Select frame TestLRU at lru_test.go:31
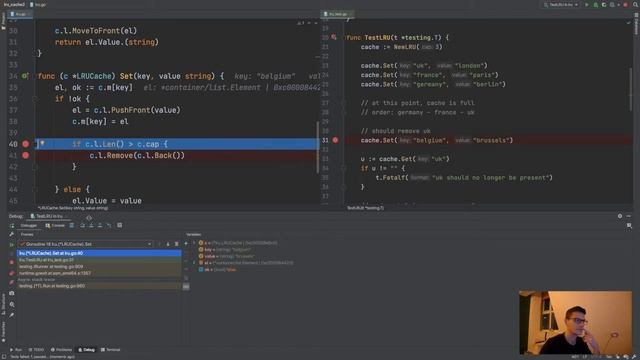Screen dimensions: 640x360 pyautogui.click(x=99, y=260)
